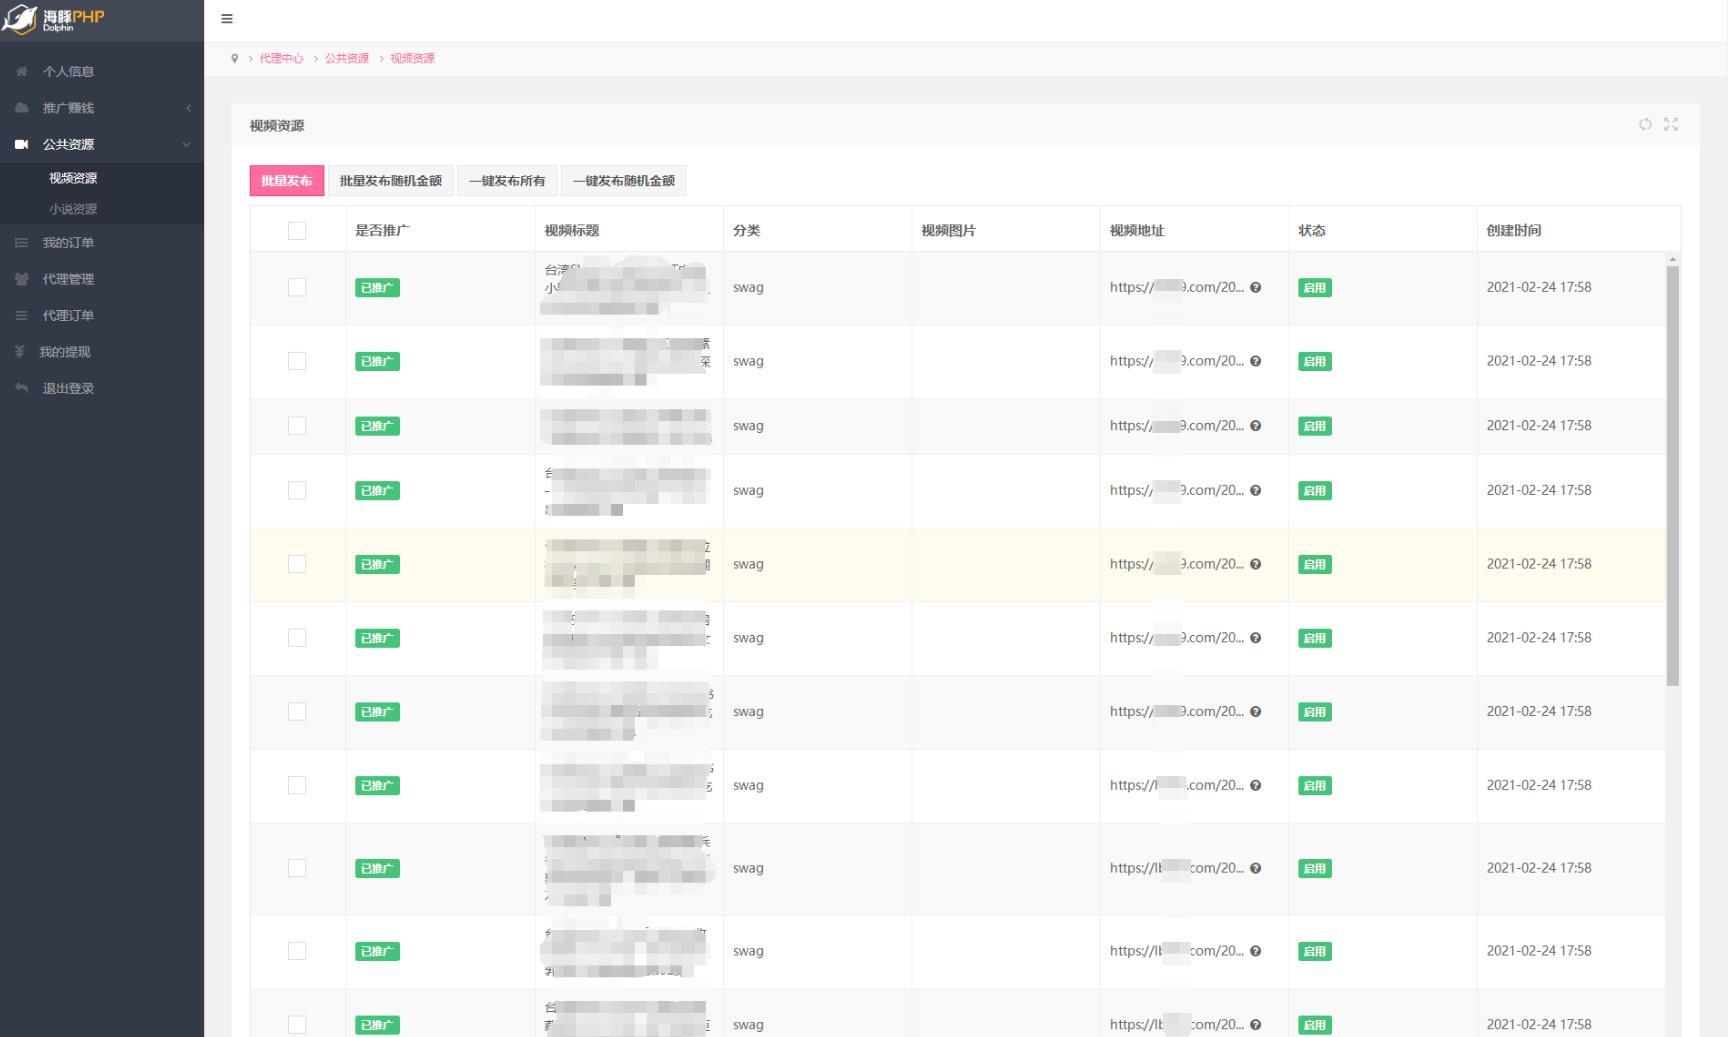The height and width of the screenshot is (1037, 1728).
Task: Expand the 推广赚钱 submenu arrow
Action: [x=188, y=108]
